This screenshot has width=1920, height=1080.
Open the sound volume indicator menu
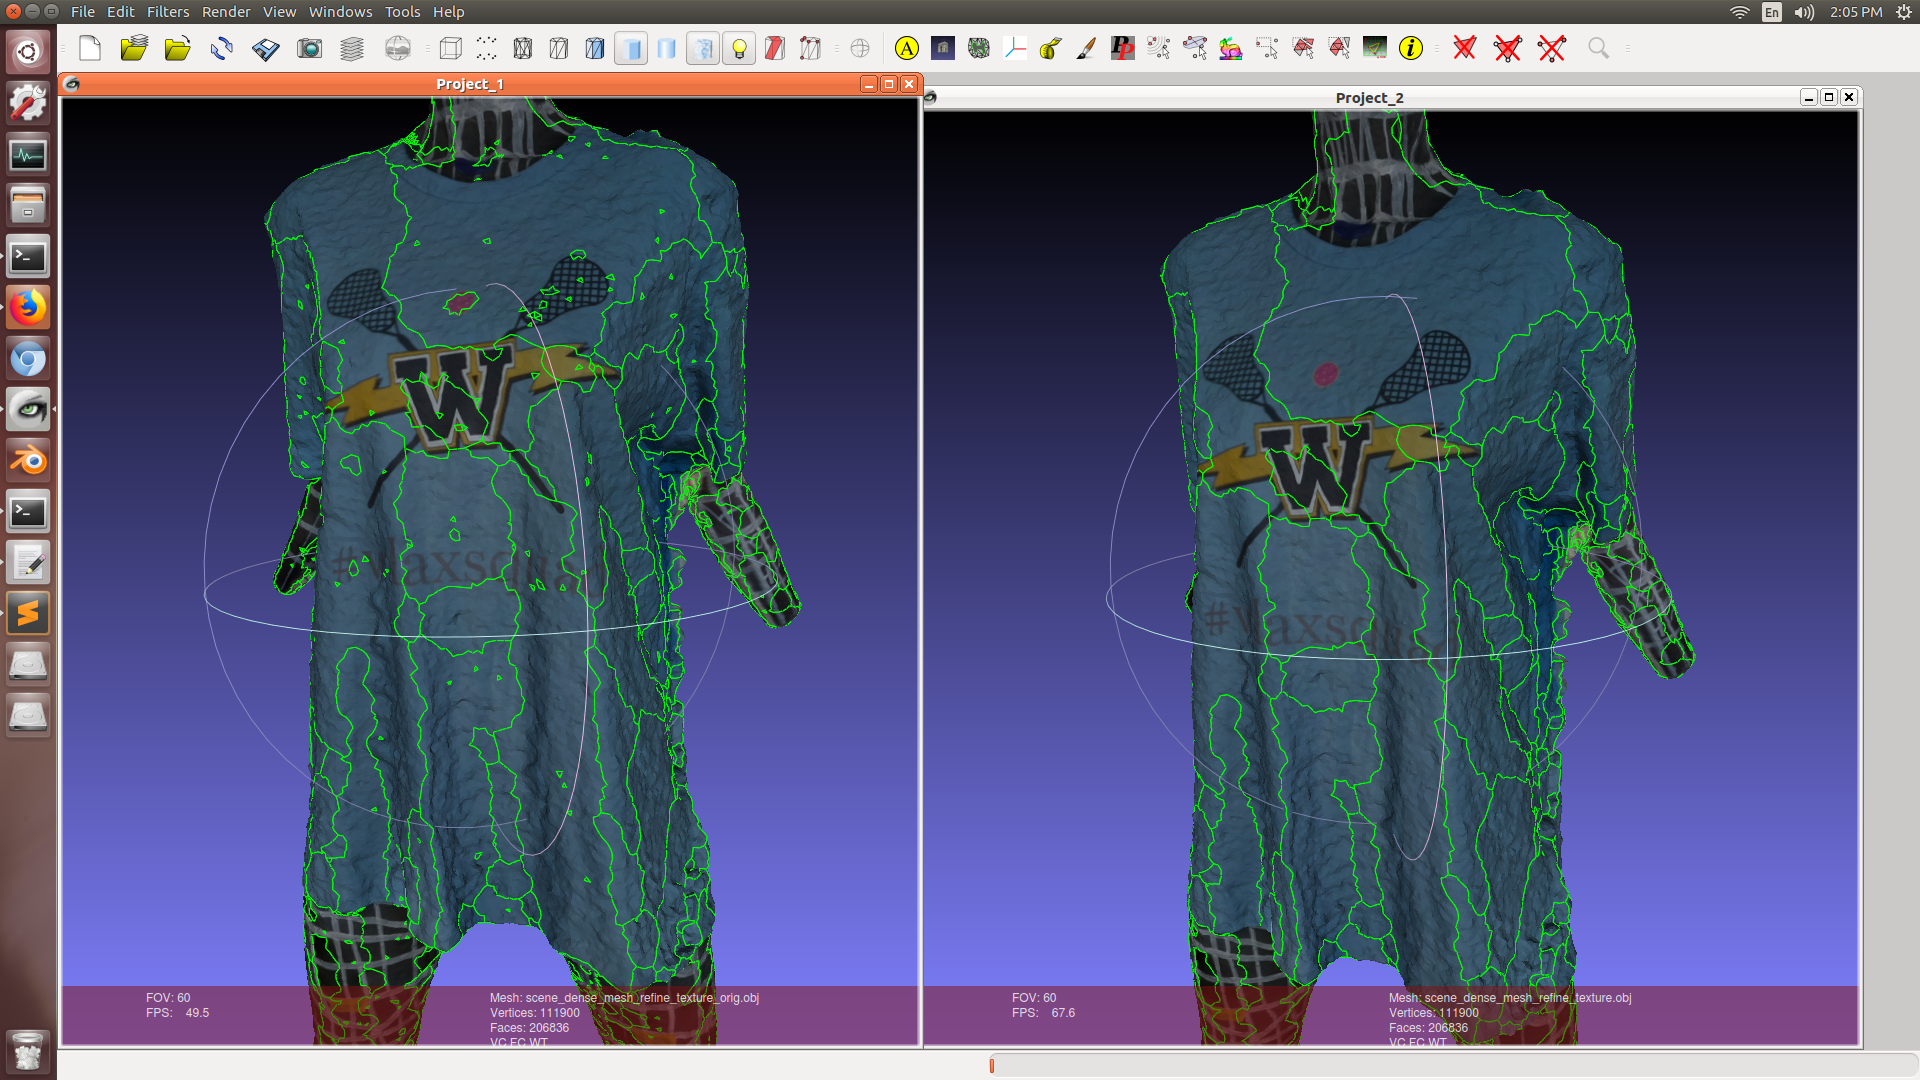click(1803, 12)
